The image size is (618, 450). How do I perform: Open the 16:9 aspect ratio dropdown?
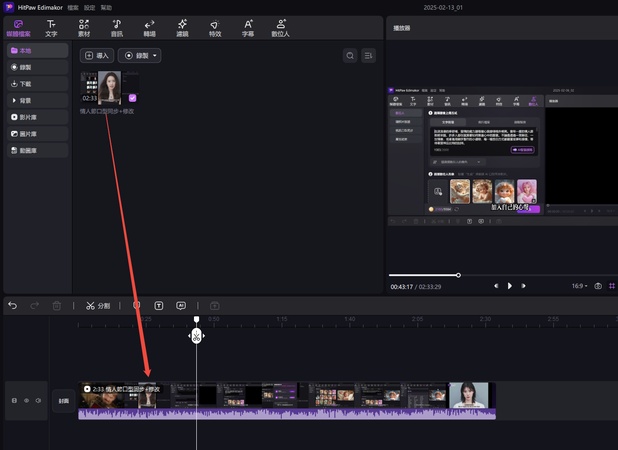(x=579, y=285)
